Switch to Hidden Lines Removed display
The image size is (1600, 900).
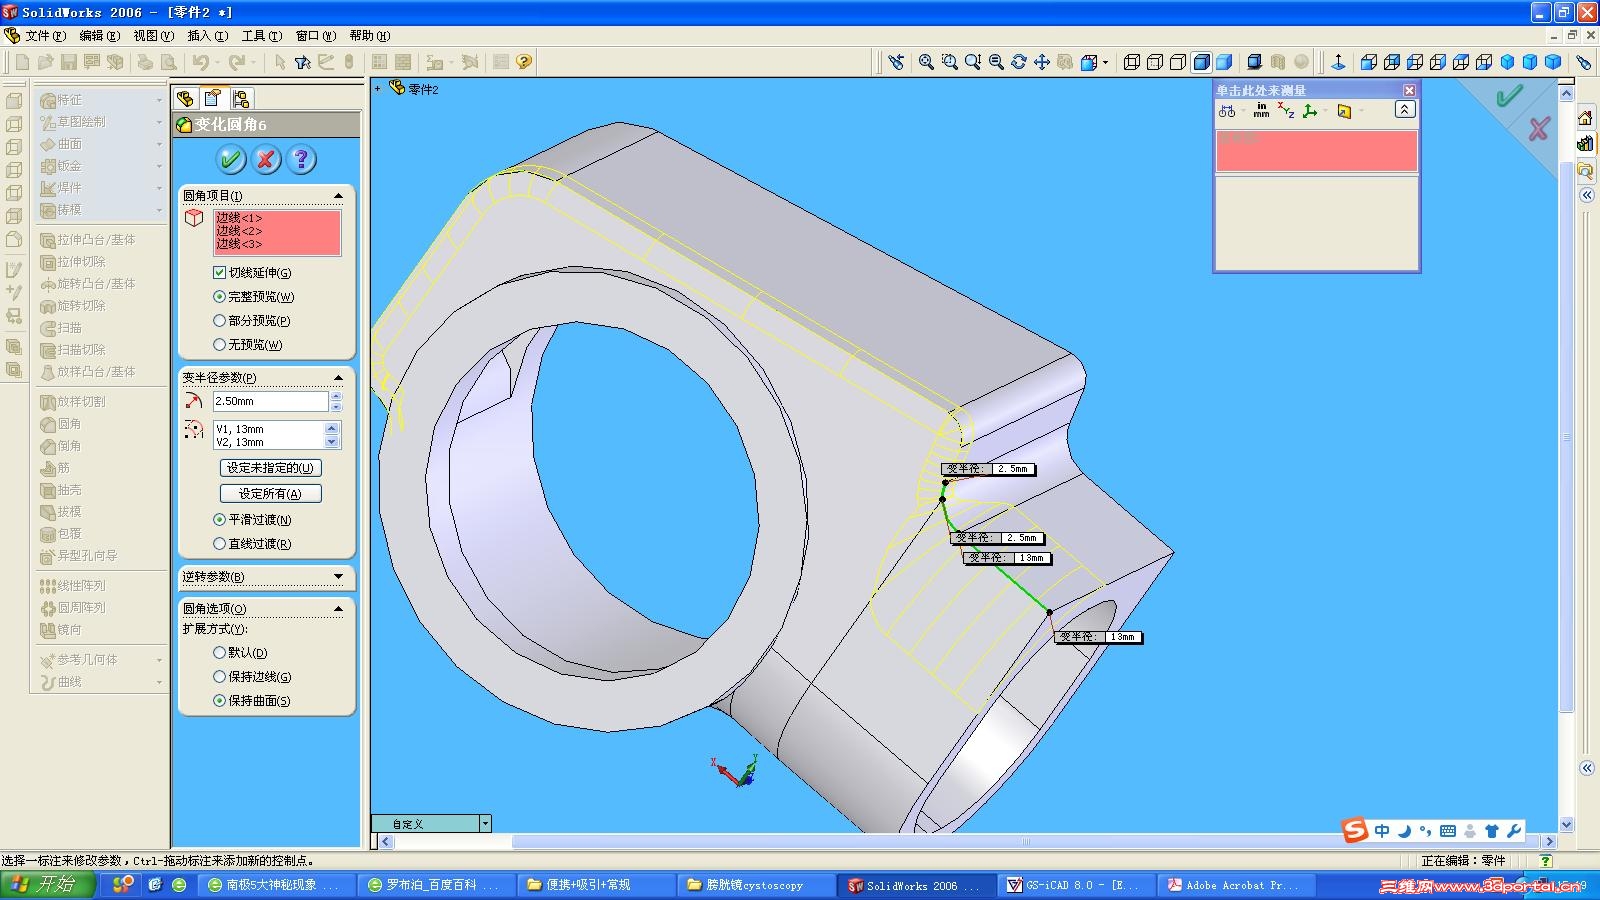[x=1178, y=62]
